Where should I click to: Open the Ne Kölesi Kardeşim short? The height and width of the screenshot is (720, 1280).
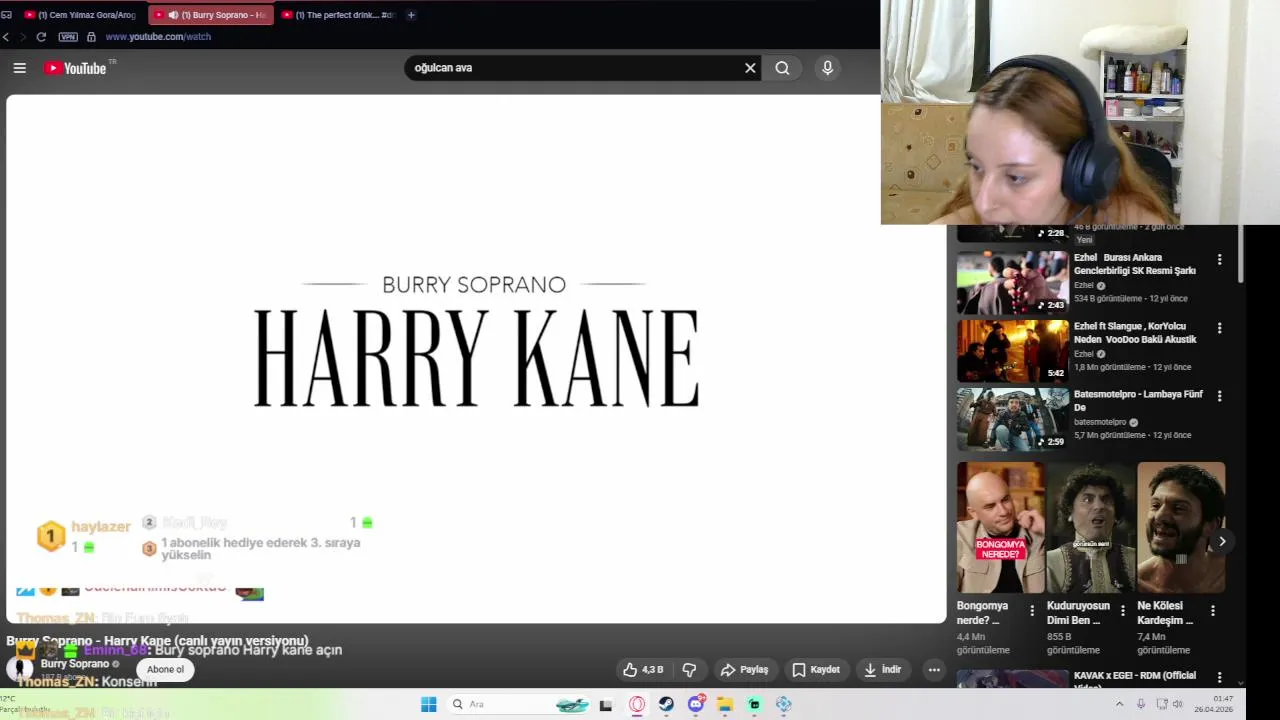click(x=1180, y=527)
